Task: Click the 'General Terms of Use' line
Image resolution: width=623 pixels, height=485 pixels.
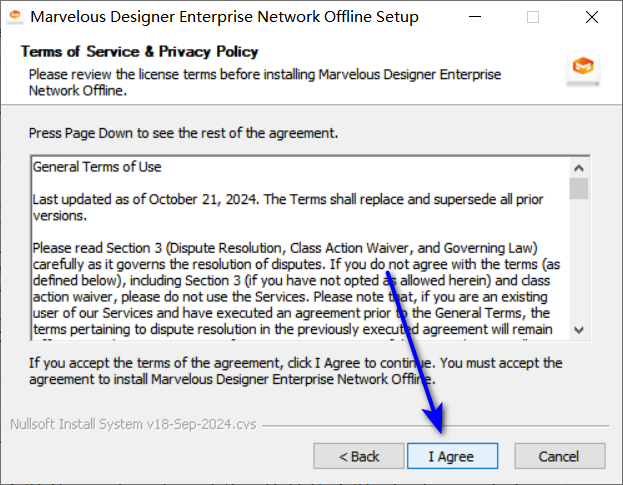Action: 97,167
